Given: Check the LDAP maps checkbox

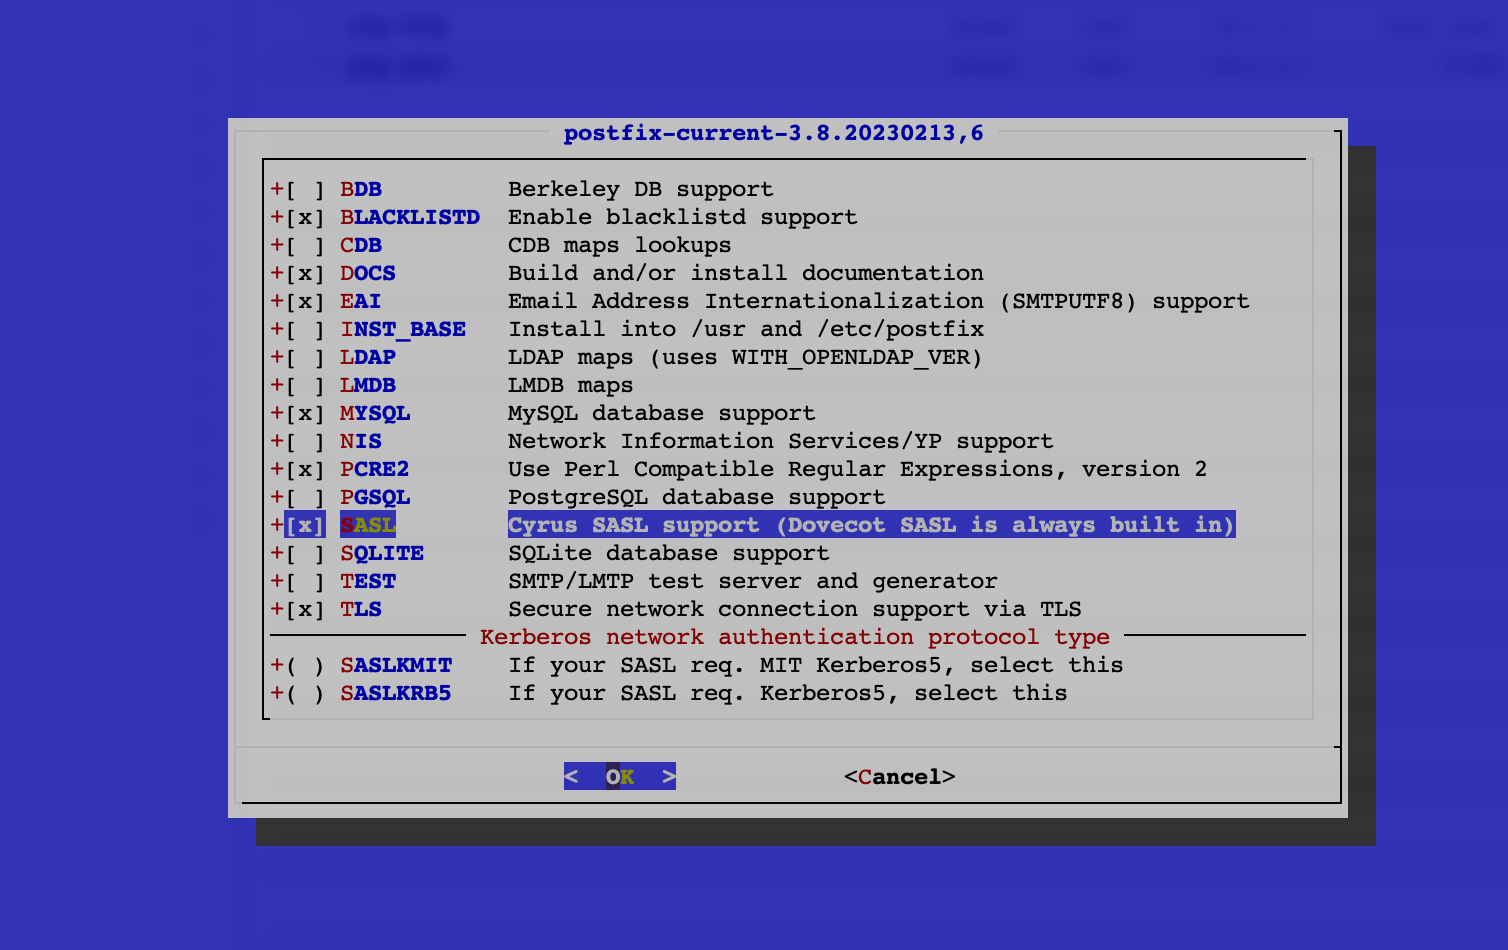Looking at the screenshot, I should click(x=305, y=358).
